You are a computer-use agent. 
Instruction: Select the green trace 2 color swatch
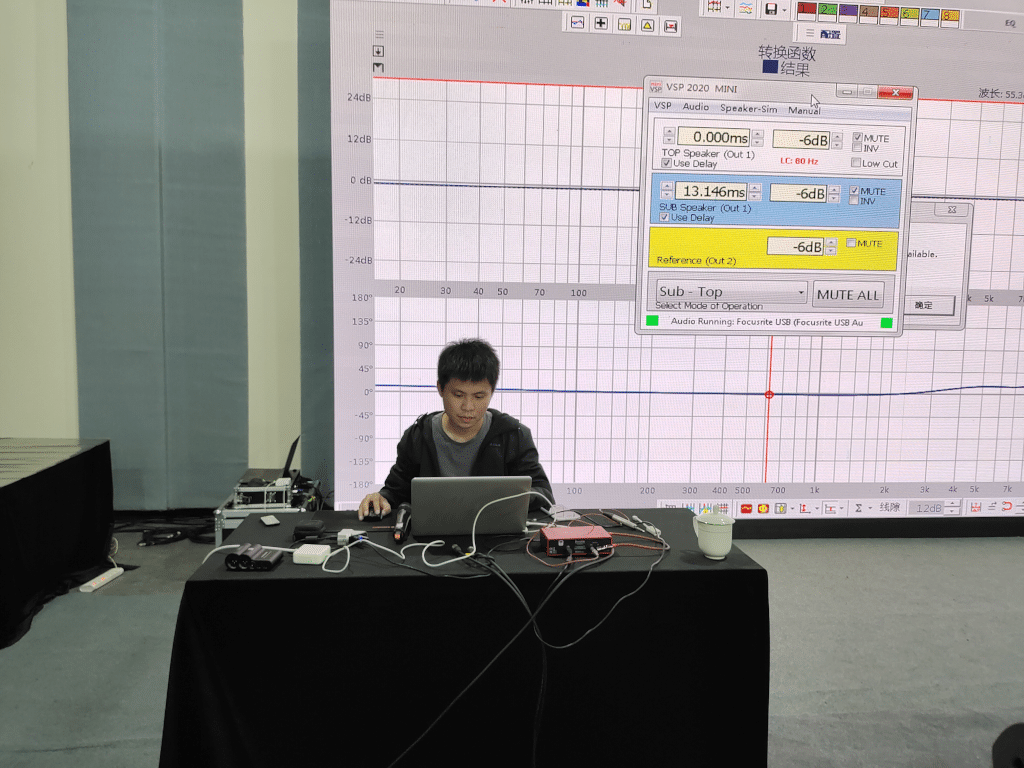pyautogui.click(x=827, y=11)
